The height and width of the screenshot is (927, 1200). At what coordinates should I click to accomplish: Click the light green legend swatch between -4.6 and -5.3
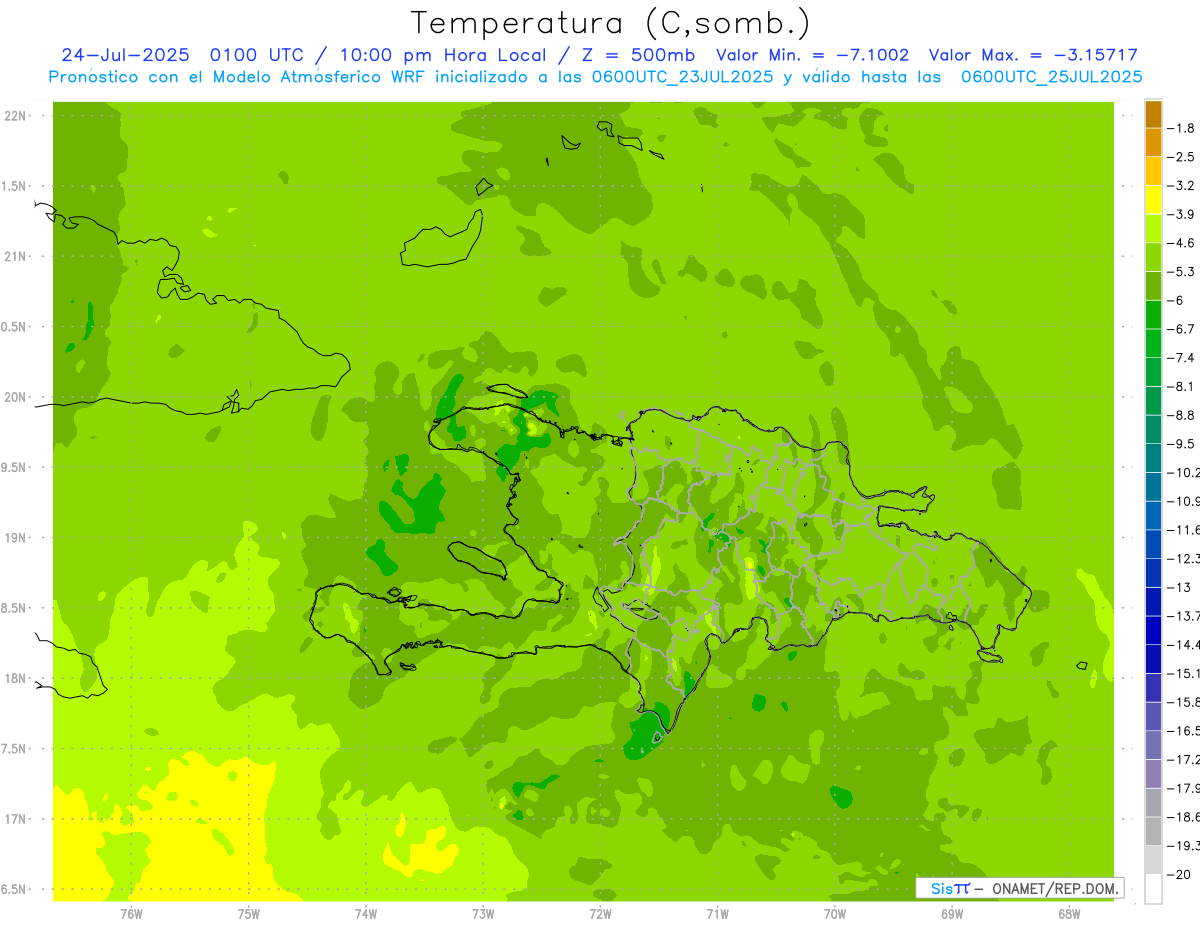click(x=1153, y=258)
